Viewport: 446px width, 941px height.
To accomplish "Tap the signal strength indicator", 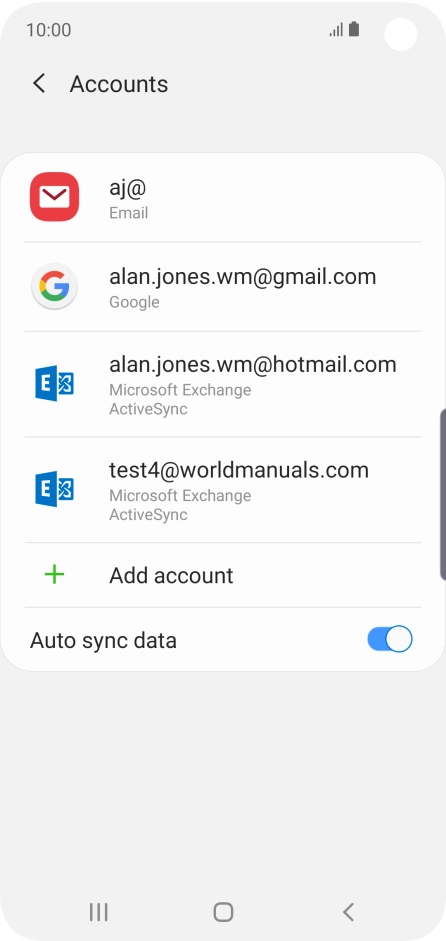I will (x=336, y=29).
